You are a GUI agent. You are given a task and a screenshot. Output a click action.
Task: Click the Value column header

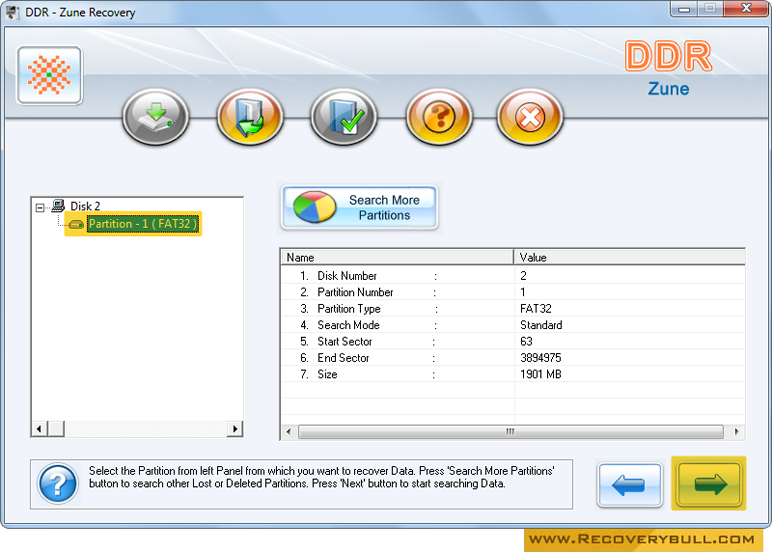tap(630, 258)
